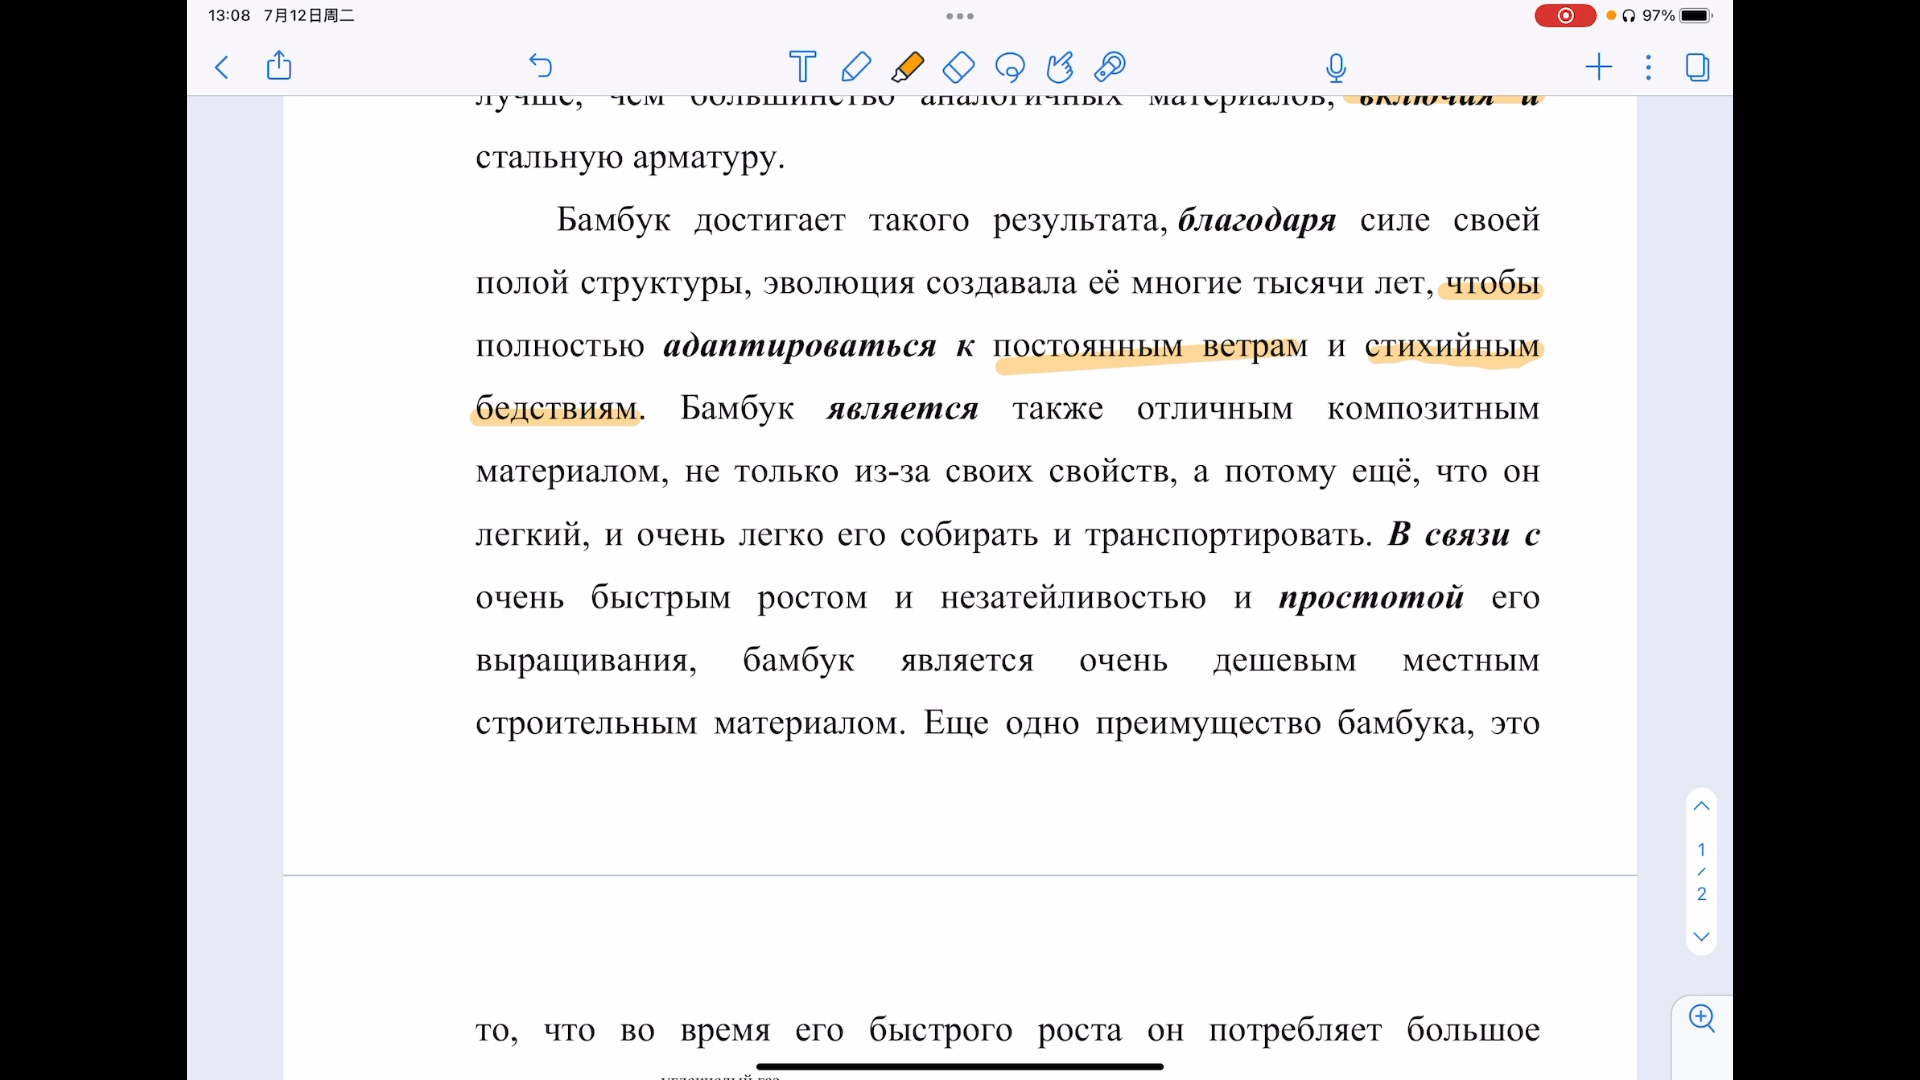Select the Pen tool
Screen dimensions: 1920x1080
click(x=856, y=66)
